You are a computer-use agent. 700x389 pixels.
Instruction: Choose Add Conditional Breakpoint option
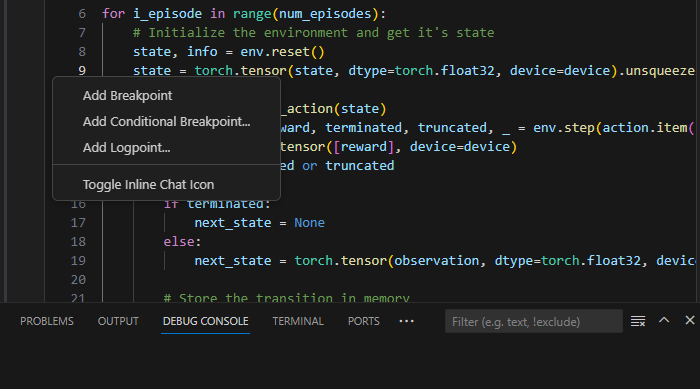point(167,121)
